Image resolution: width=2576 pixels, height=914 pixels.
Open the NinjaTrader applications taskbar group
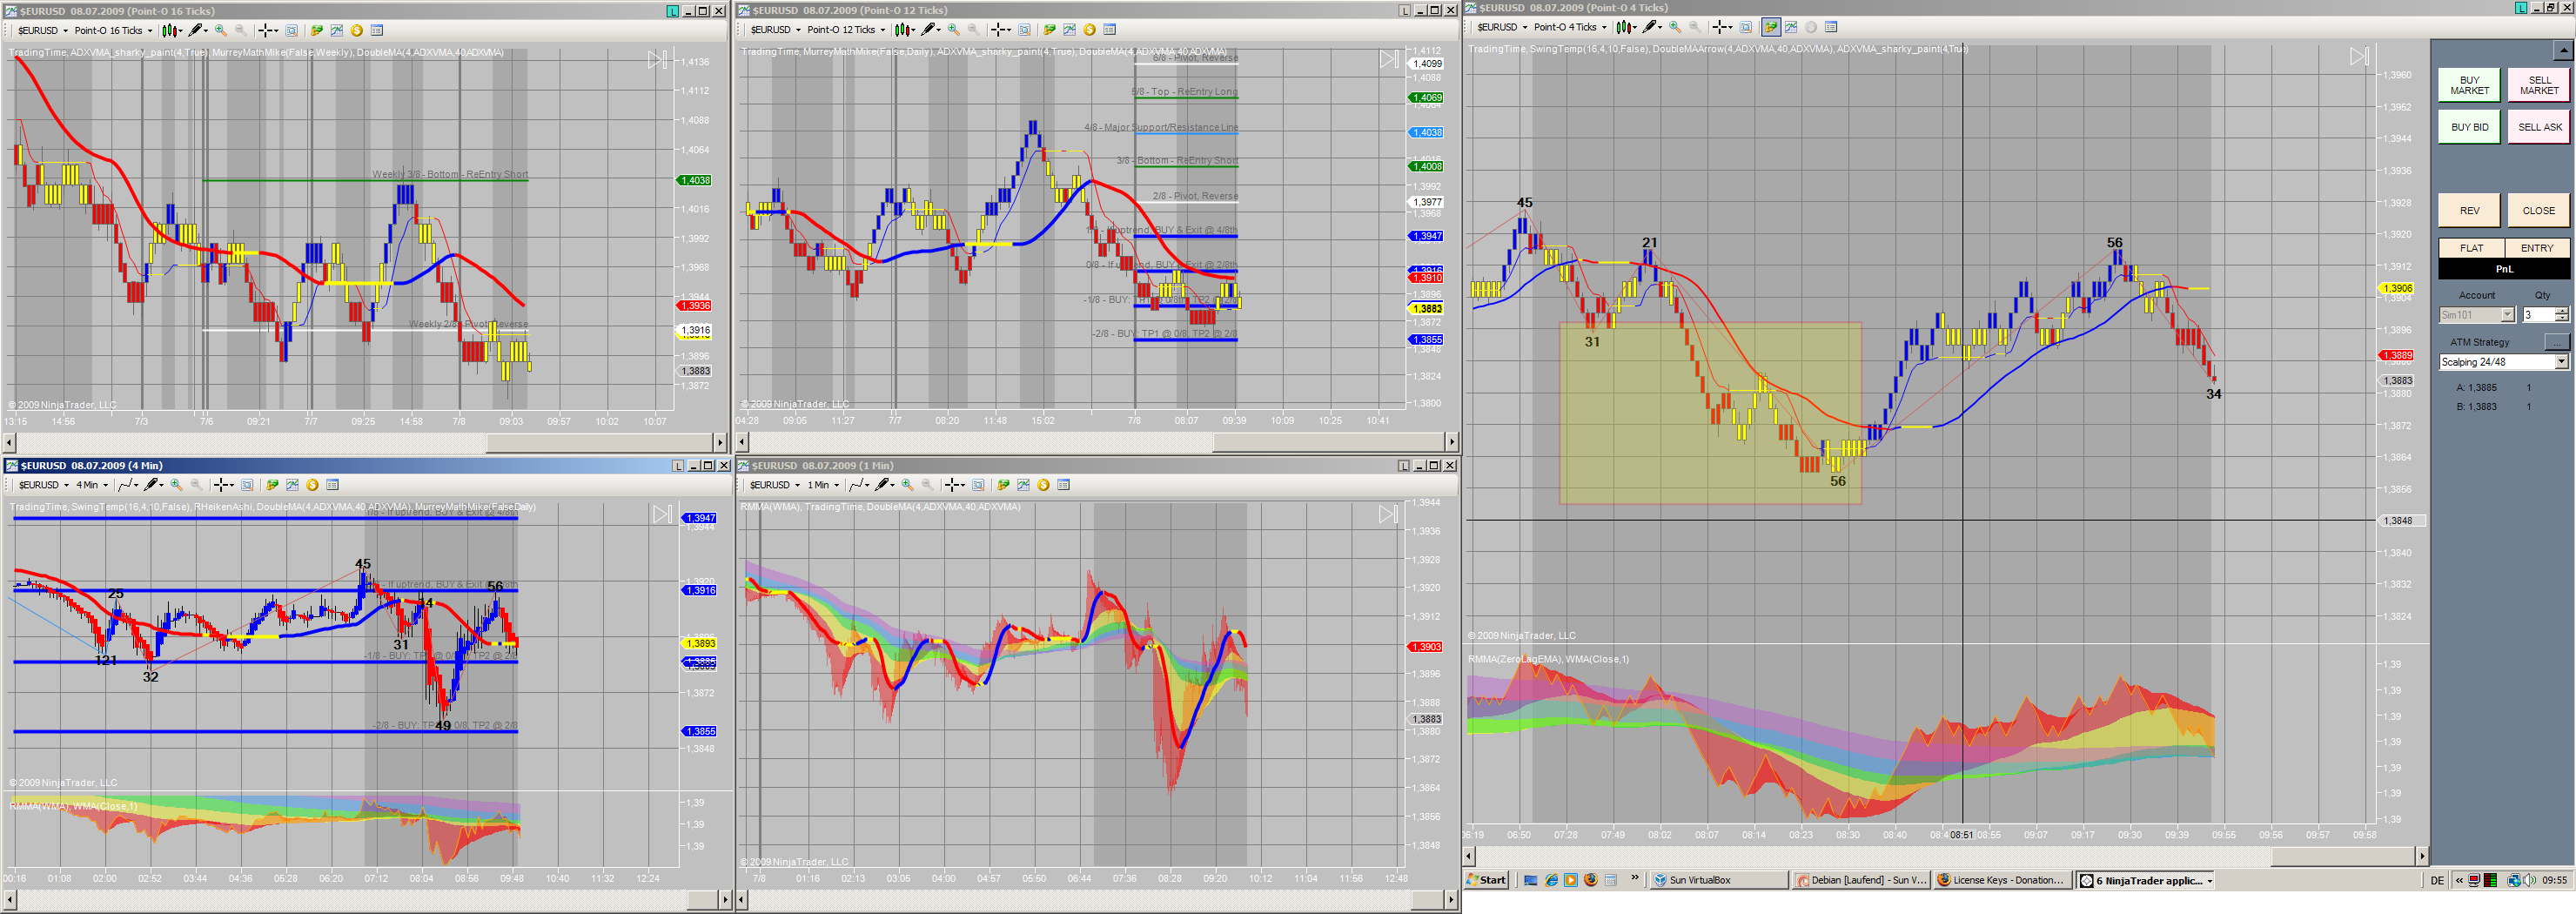(2146, 880)
